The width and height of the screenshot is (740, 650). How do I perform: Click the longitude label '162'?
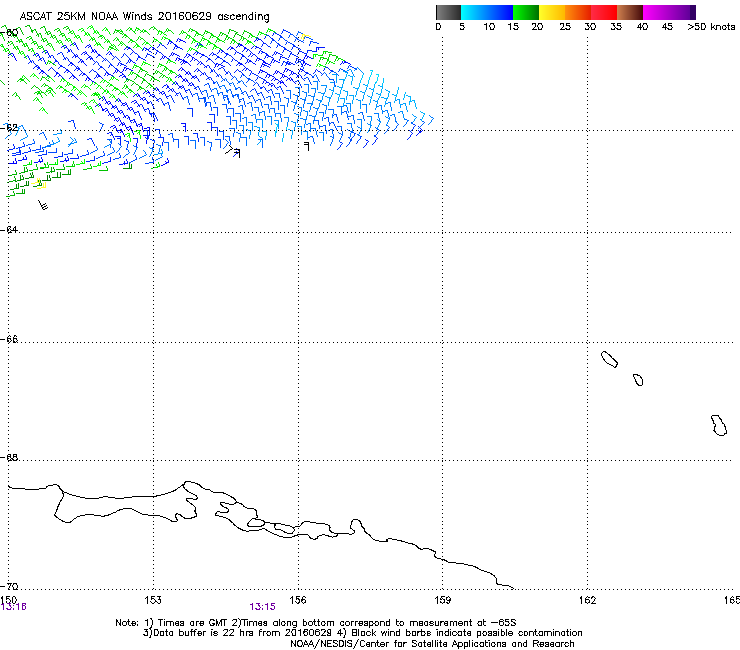point(588,599)
